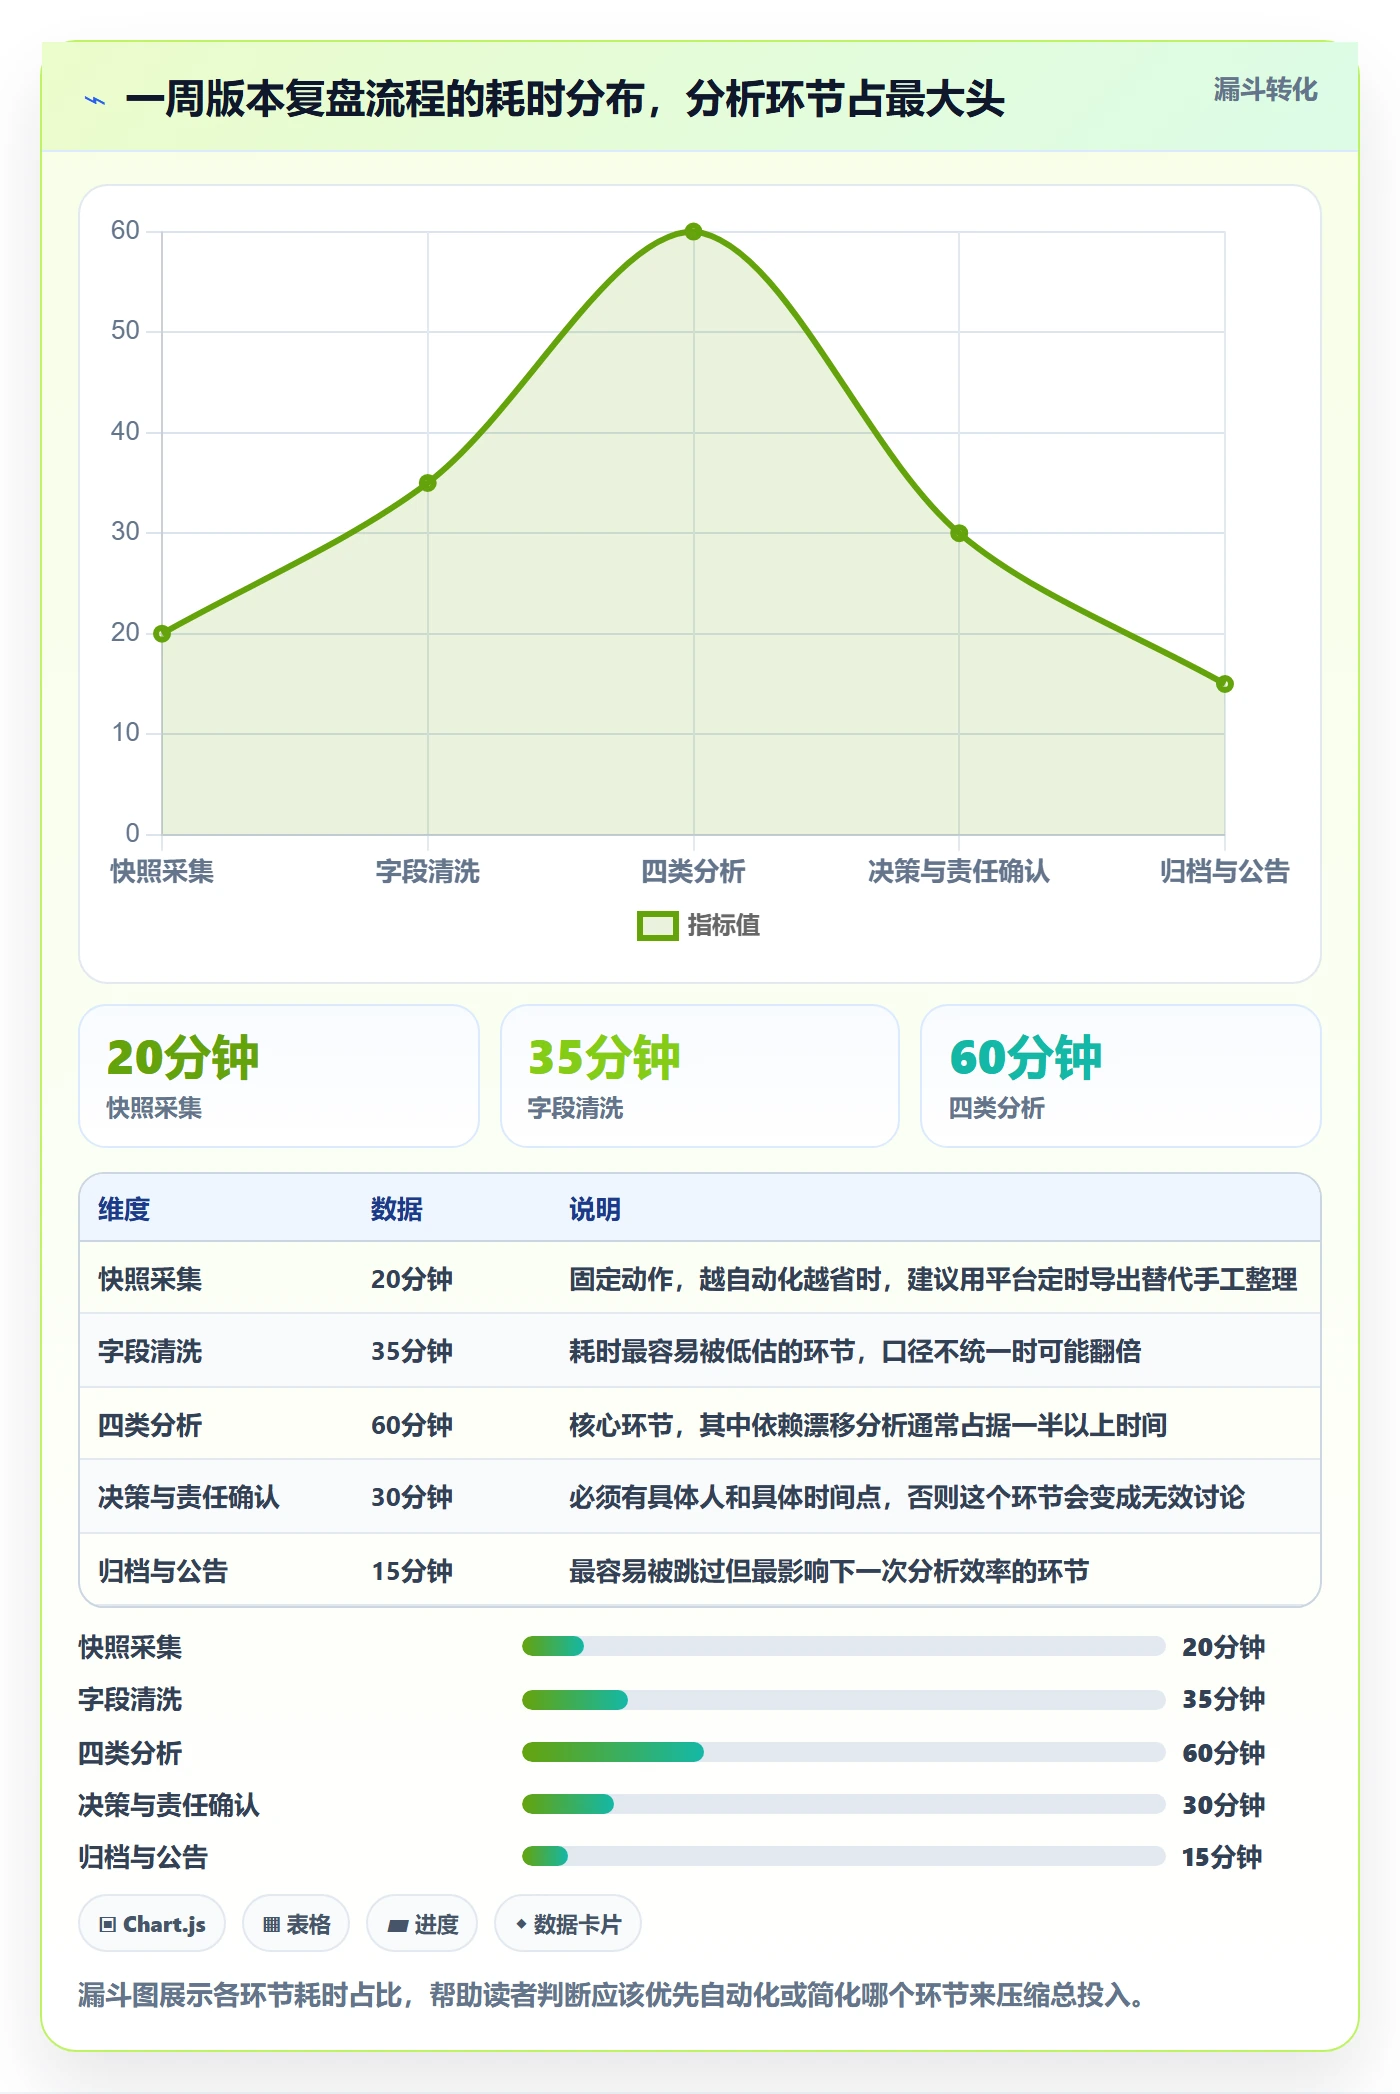The height and width of the screenshot is (2094, 1400).
Task: Click the 快照采集 progress bar
Action: click(843, 1646)
